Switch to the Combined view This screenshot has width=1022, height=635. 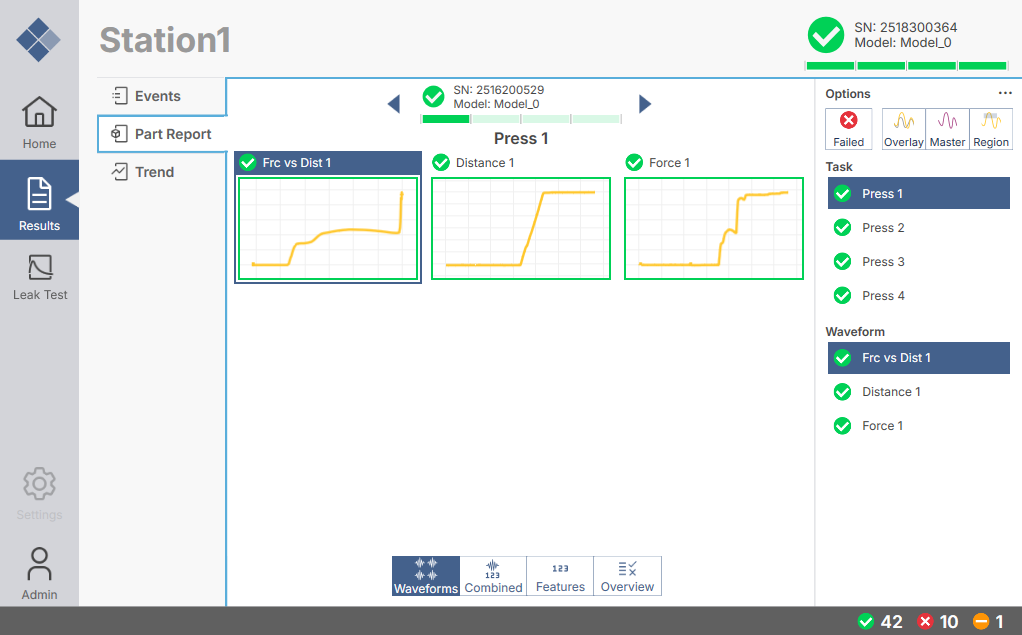pyautogui.click(x=493, y=576)
